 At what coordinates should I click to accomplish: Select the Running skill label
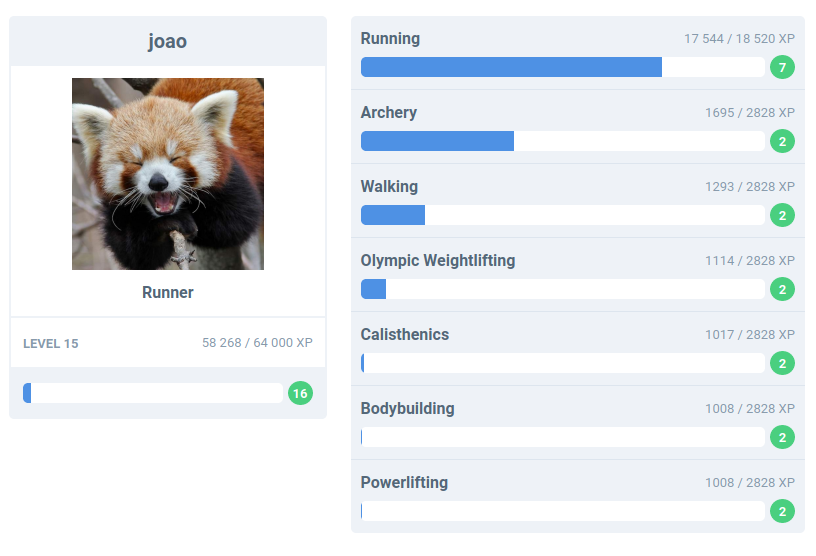point(390,39)
